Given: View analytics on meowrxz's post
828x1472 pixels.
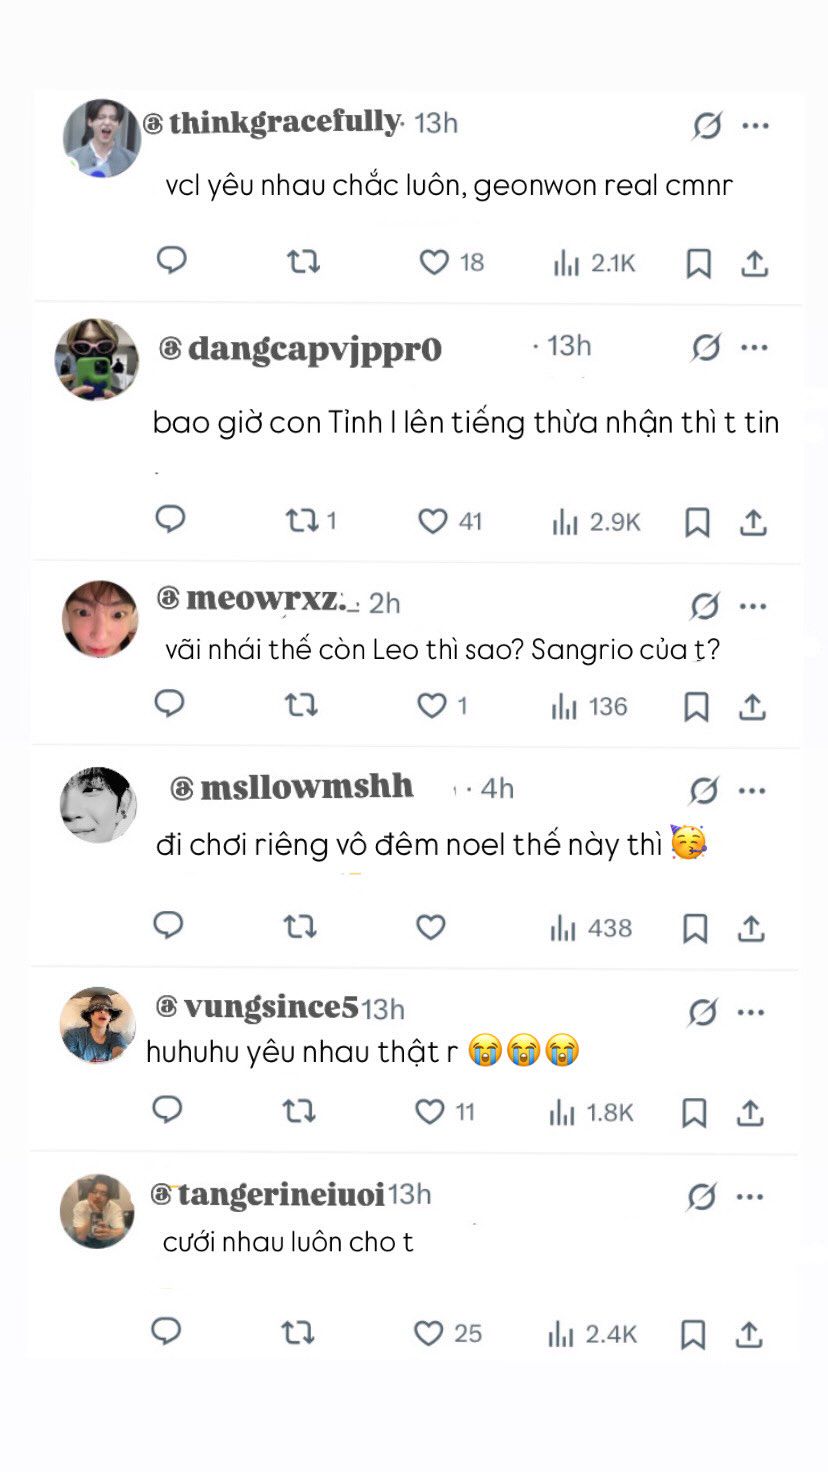Looking at the screenshot, I should pyautogui.click(x=589, y=707).
